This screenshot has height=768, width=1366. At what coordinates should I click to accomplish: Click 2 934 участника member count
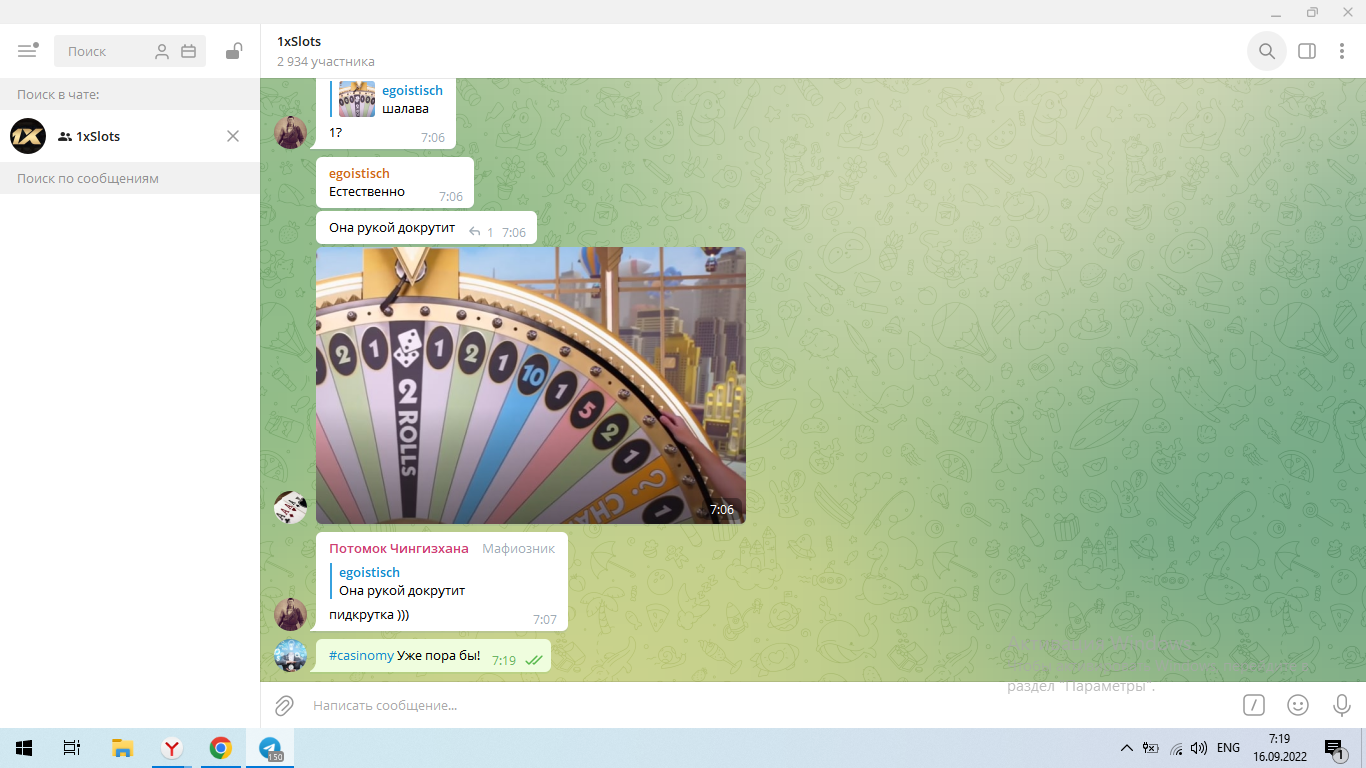point(326,62)
